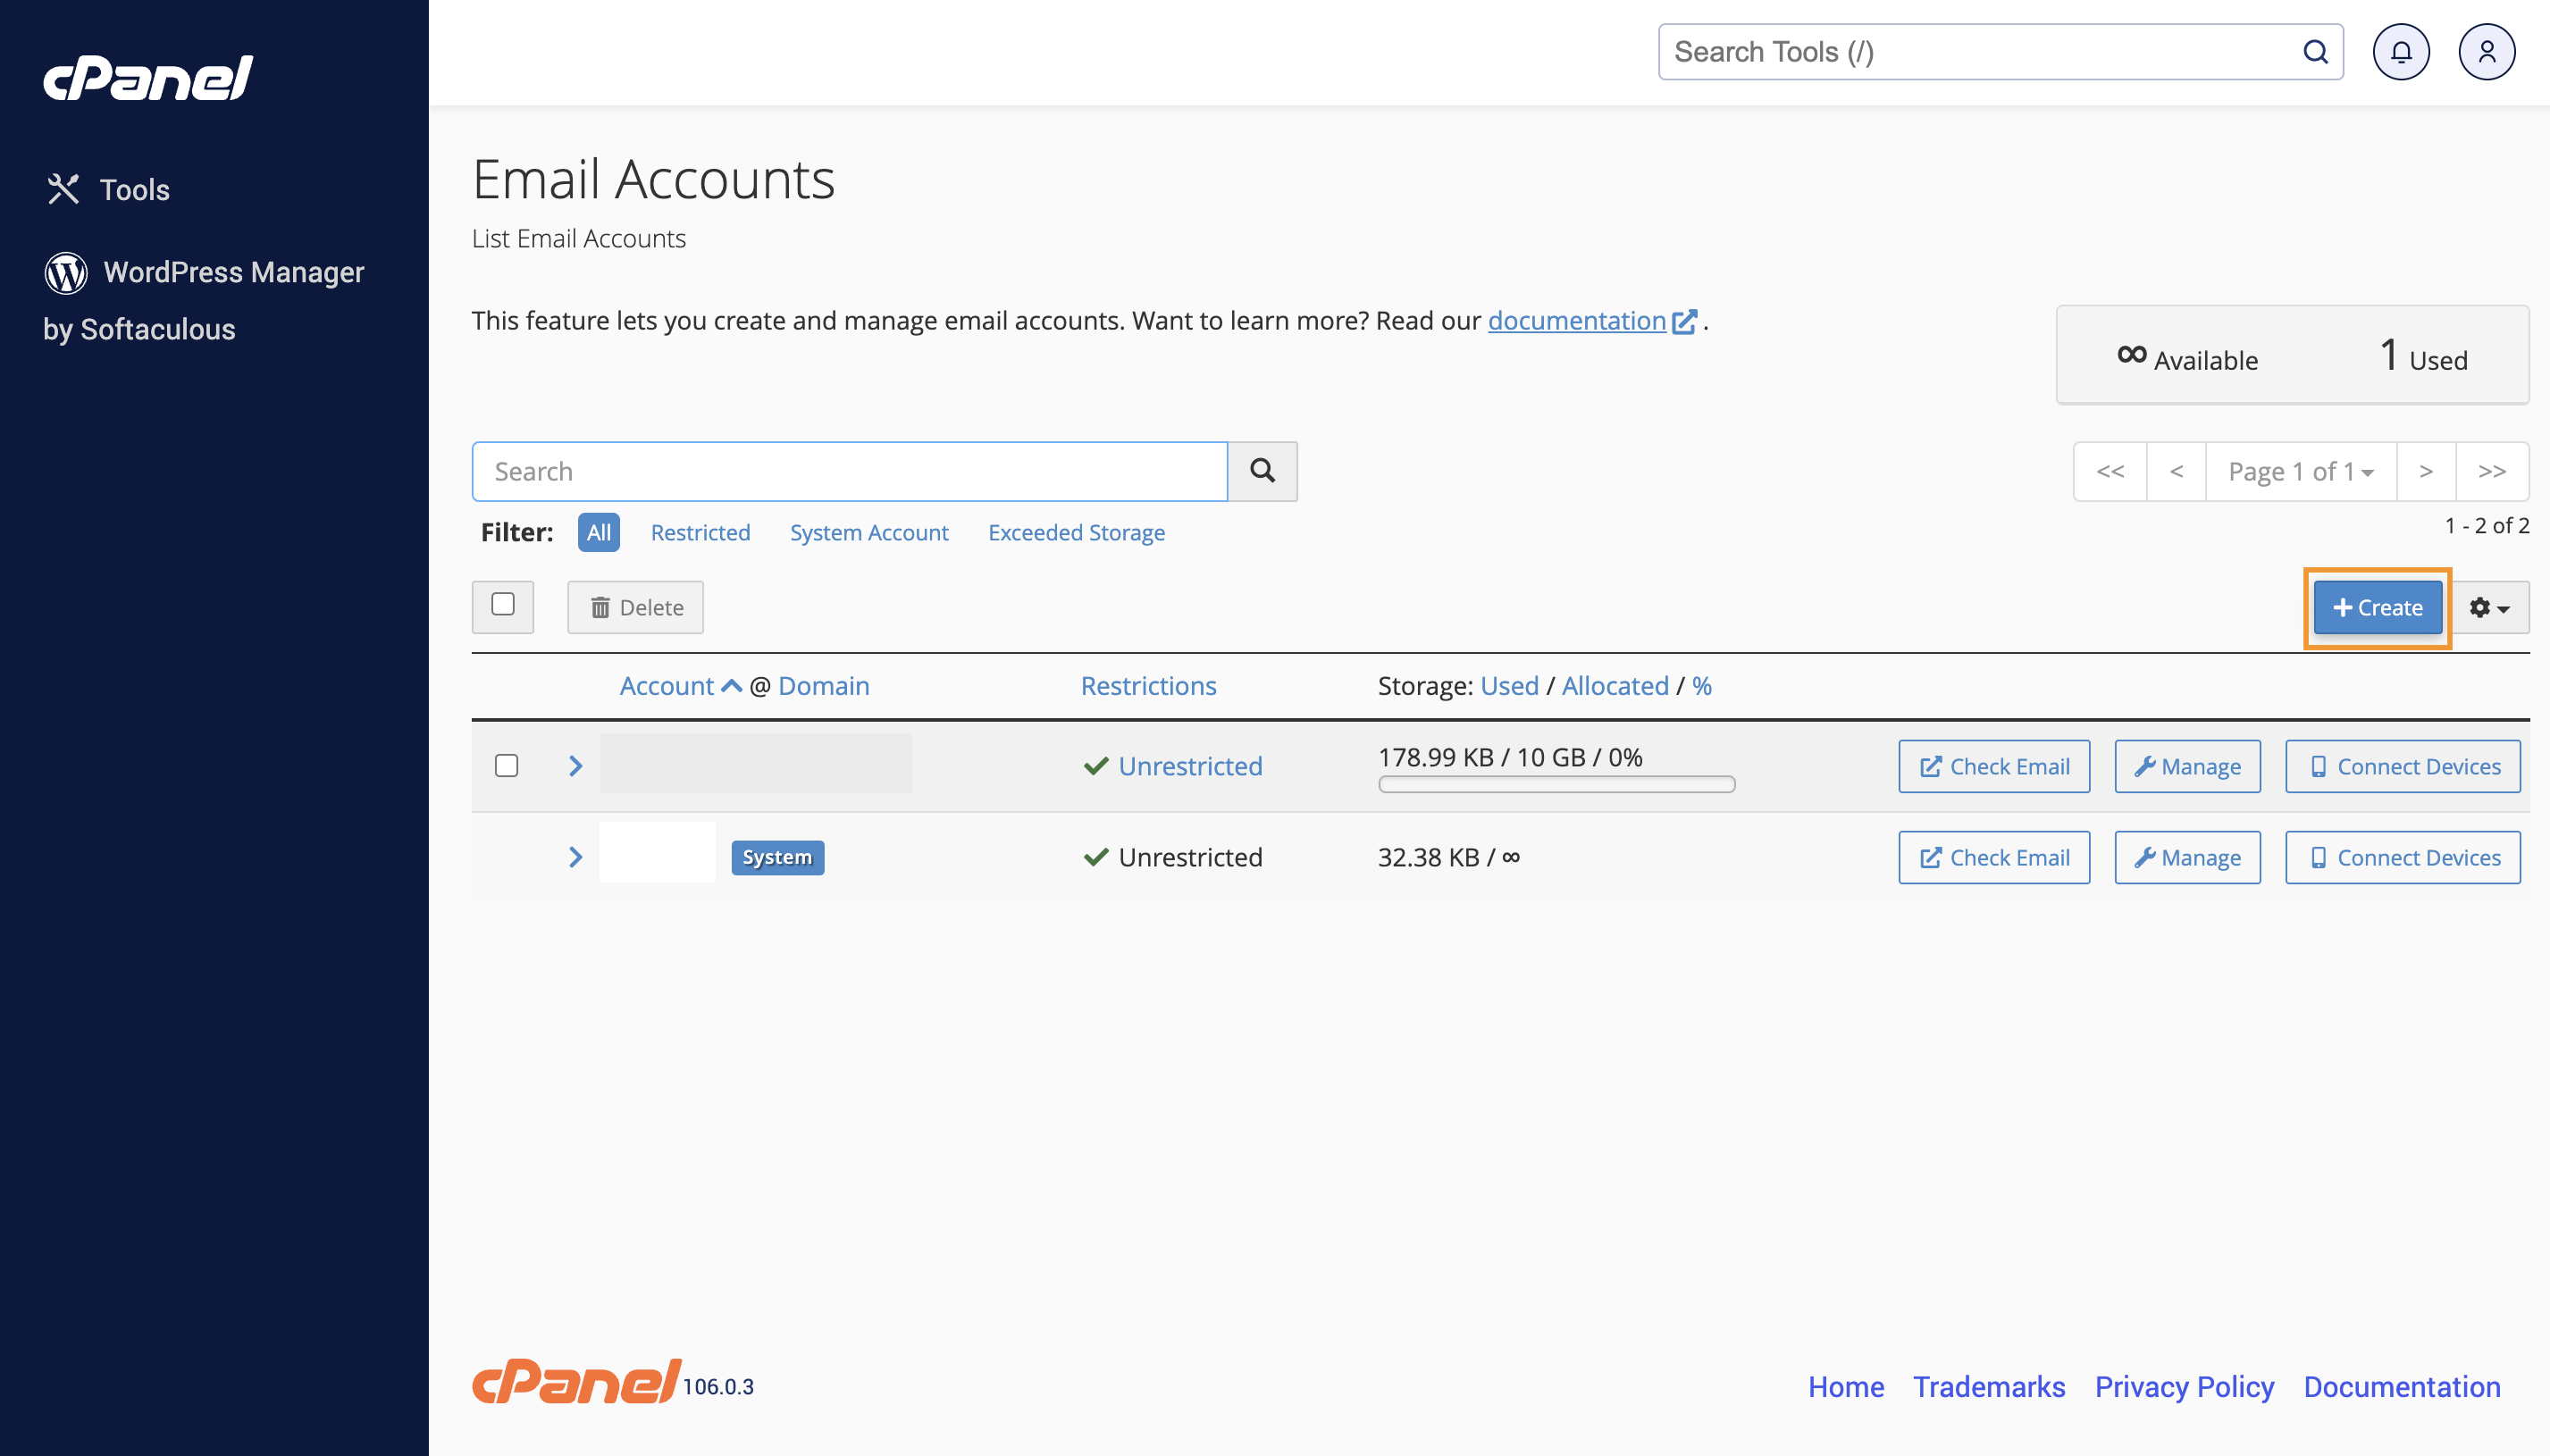Open the gear settings dropdown menu

(x=2487, y=607)
